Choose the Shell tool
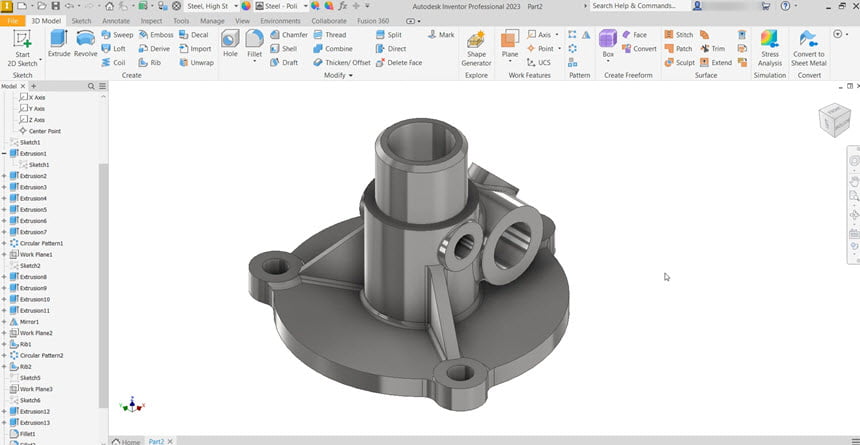Viewport: 860px width, 445px height. (x=284, y=48)
